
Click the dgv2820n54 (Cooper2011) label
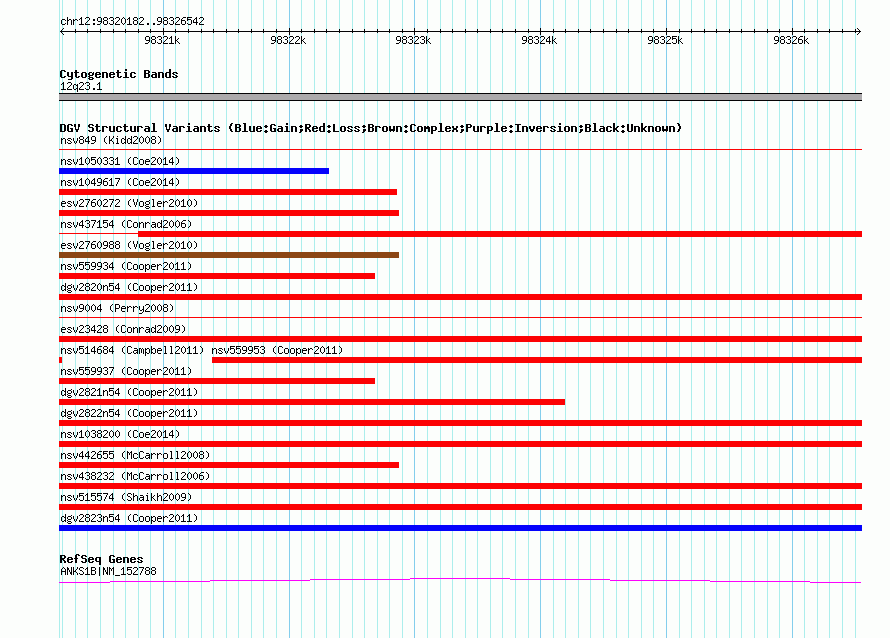pos(129,287)
